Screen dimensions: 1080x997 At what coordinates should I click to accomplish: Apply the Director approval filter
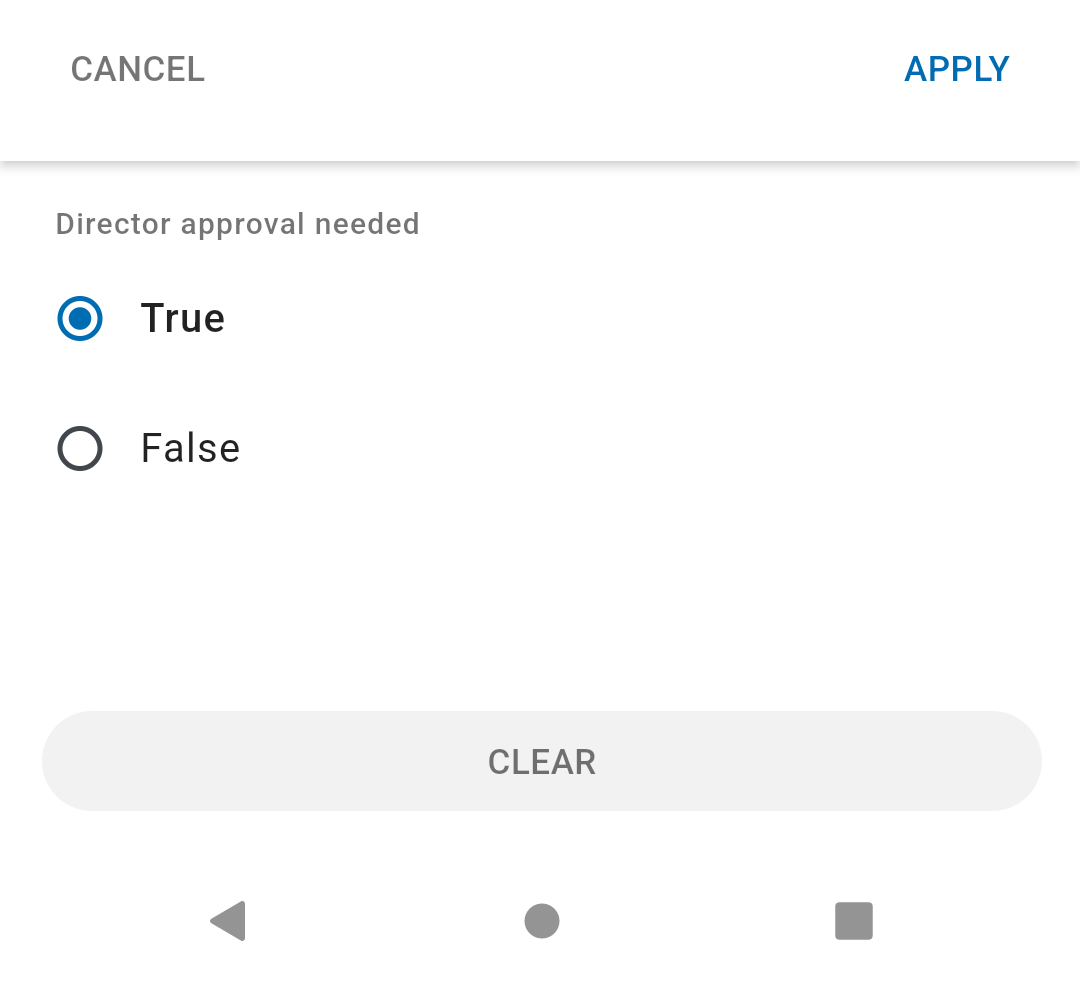(957, 70)
